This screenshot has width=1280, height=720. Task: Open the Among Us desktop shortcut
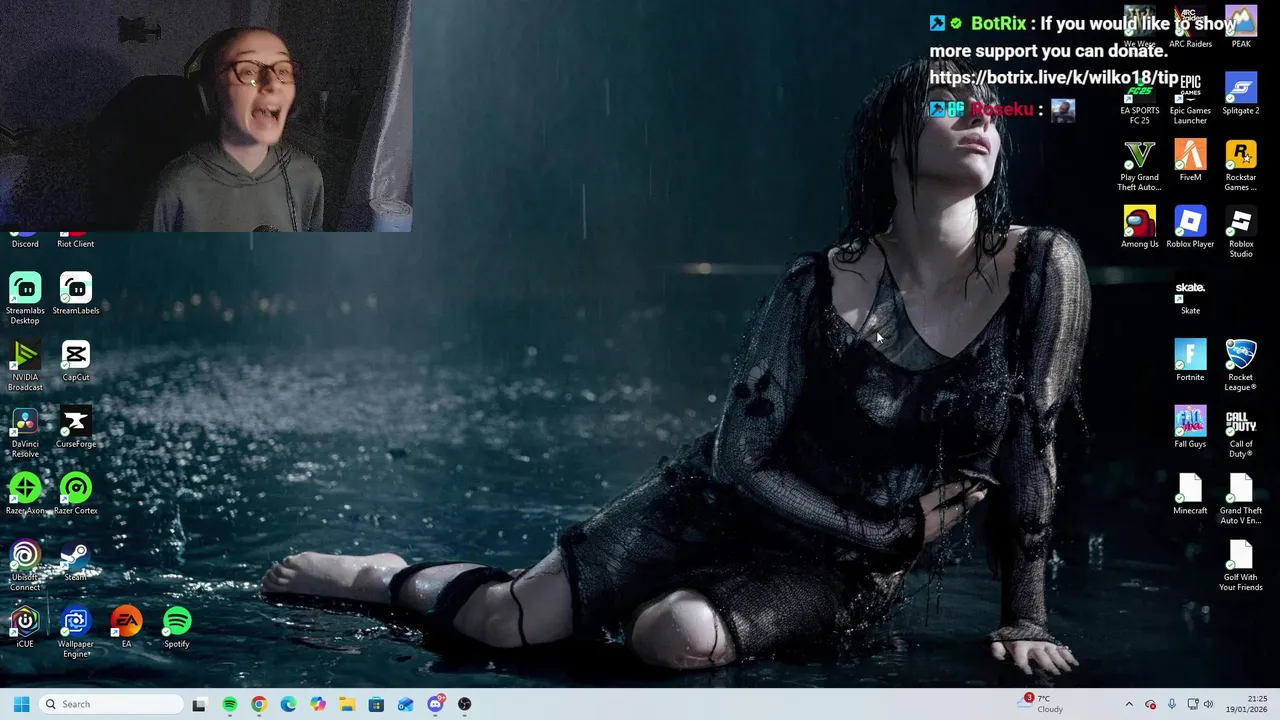pos(1140,228)
